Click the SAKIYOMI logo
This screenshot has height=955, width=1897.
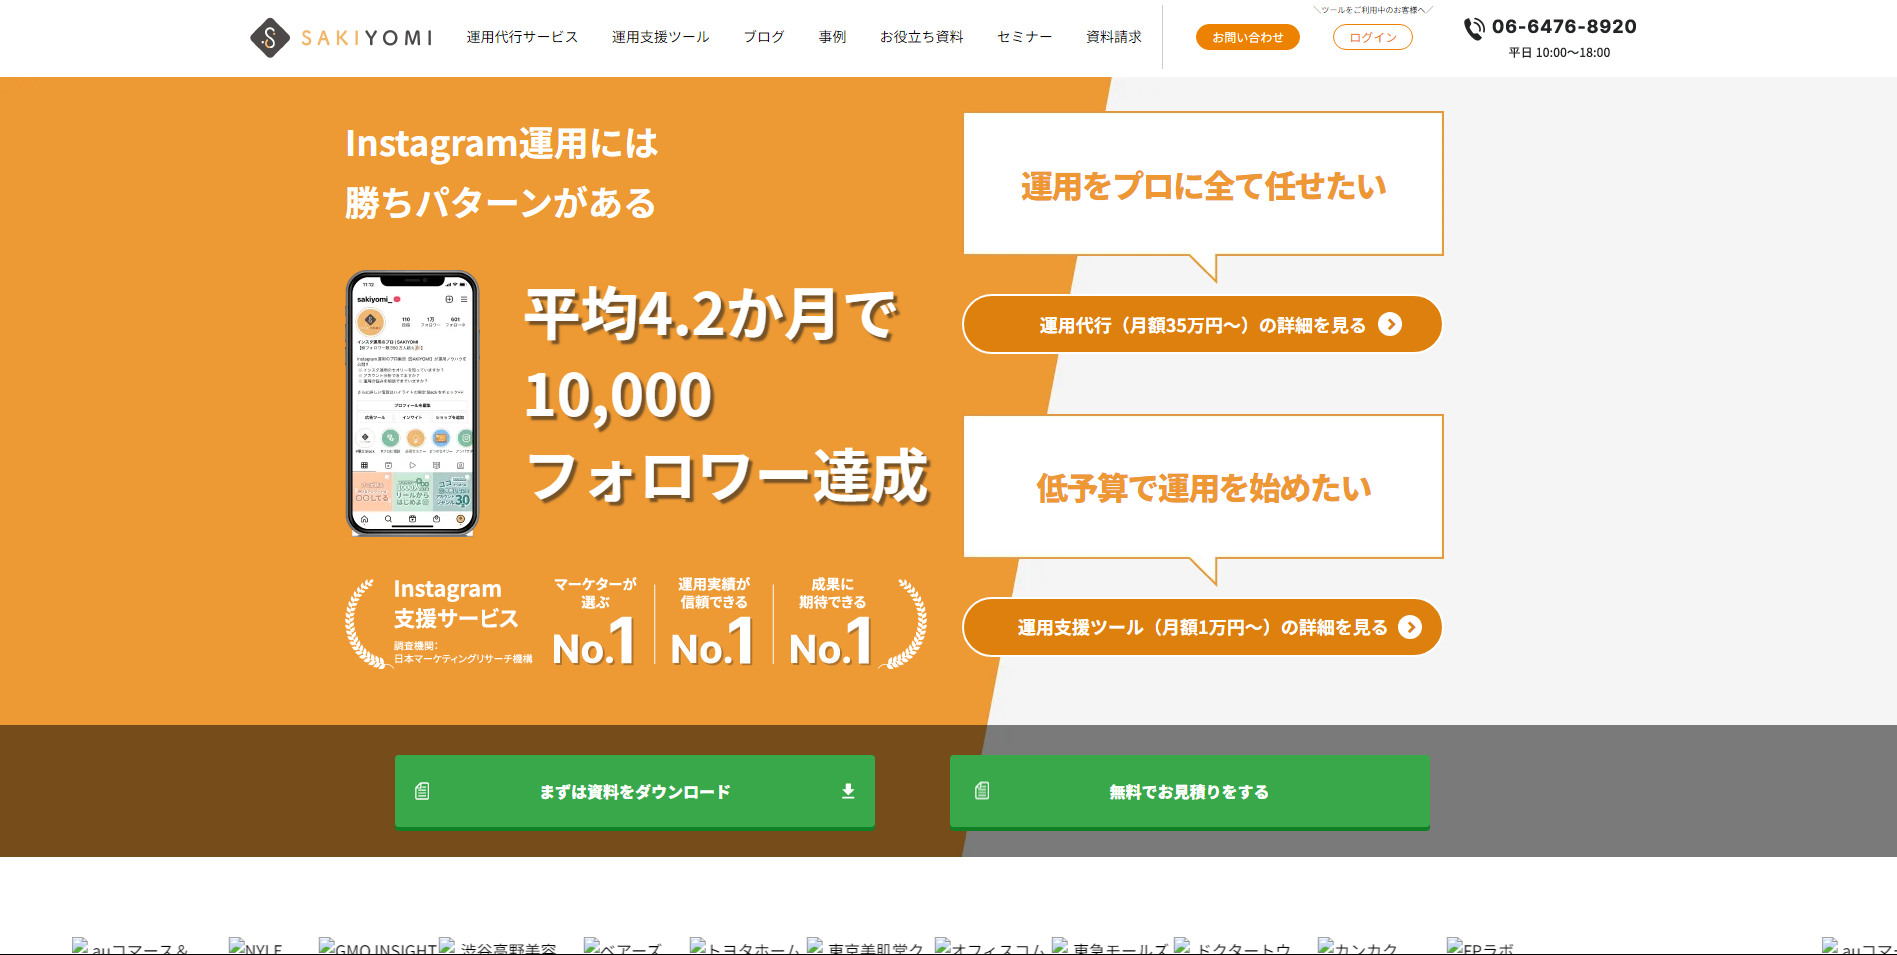click(x=341, y=38)
